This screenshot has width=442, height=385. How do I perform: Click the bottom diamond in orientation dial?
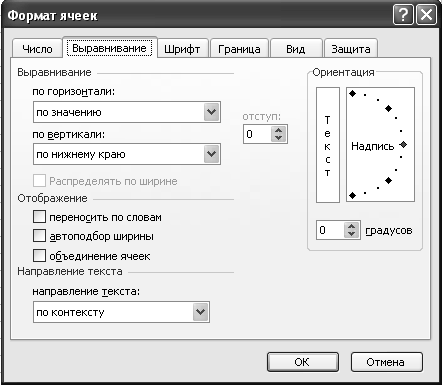pos(353,195)
